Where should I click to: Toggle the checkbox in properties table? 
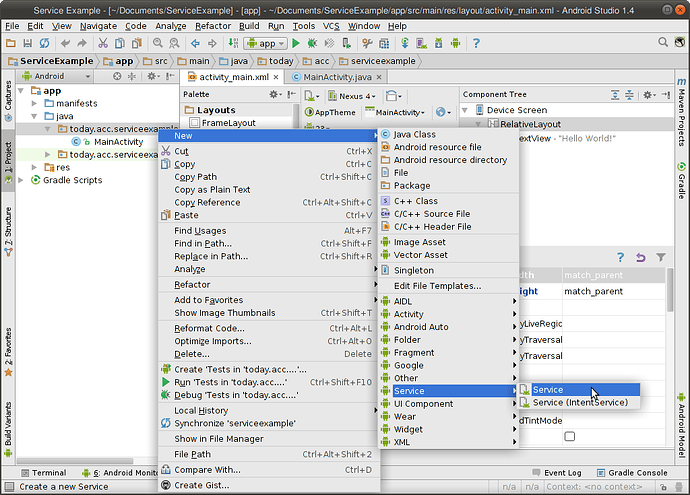click(569, 436)
